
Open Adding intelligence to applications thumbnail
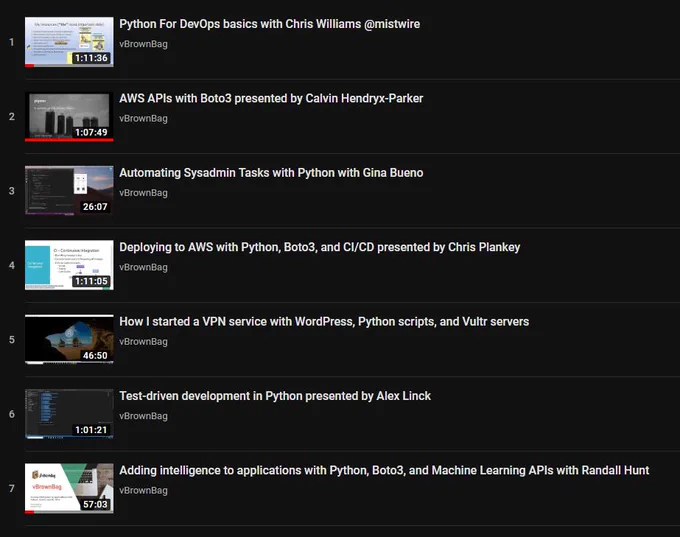[x=69, y=488]
